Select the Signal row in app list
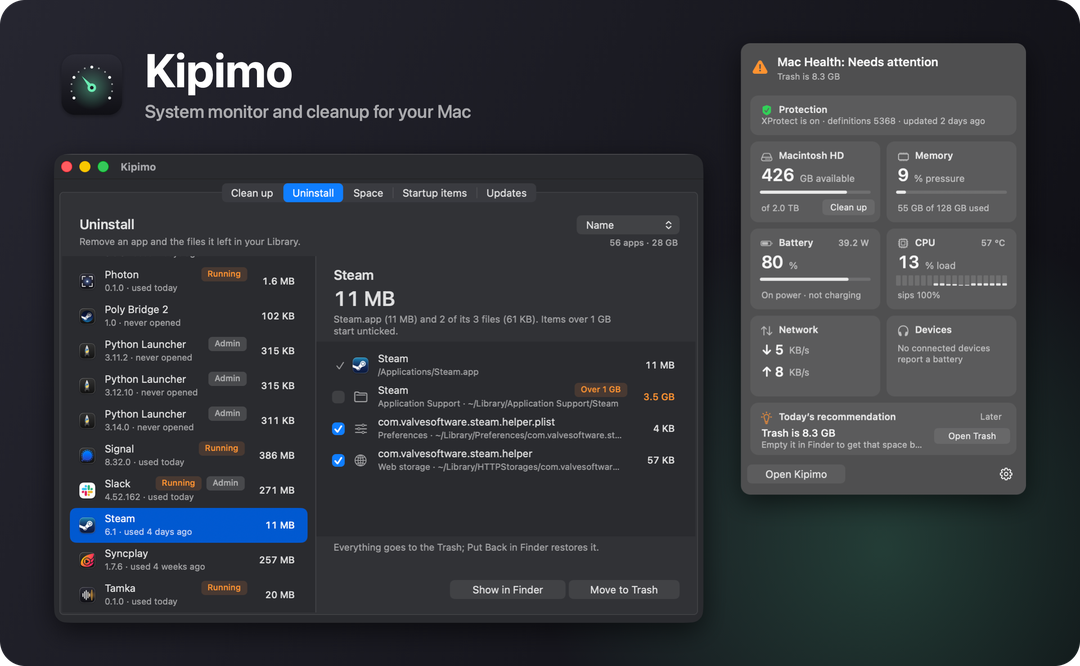1080x666 pixels. [188, 455]
